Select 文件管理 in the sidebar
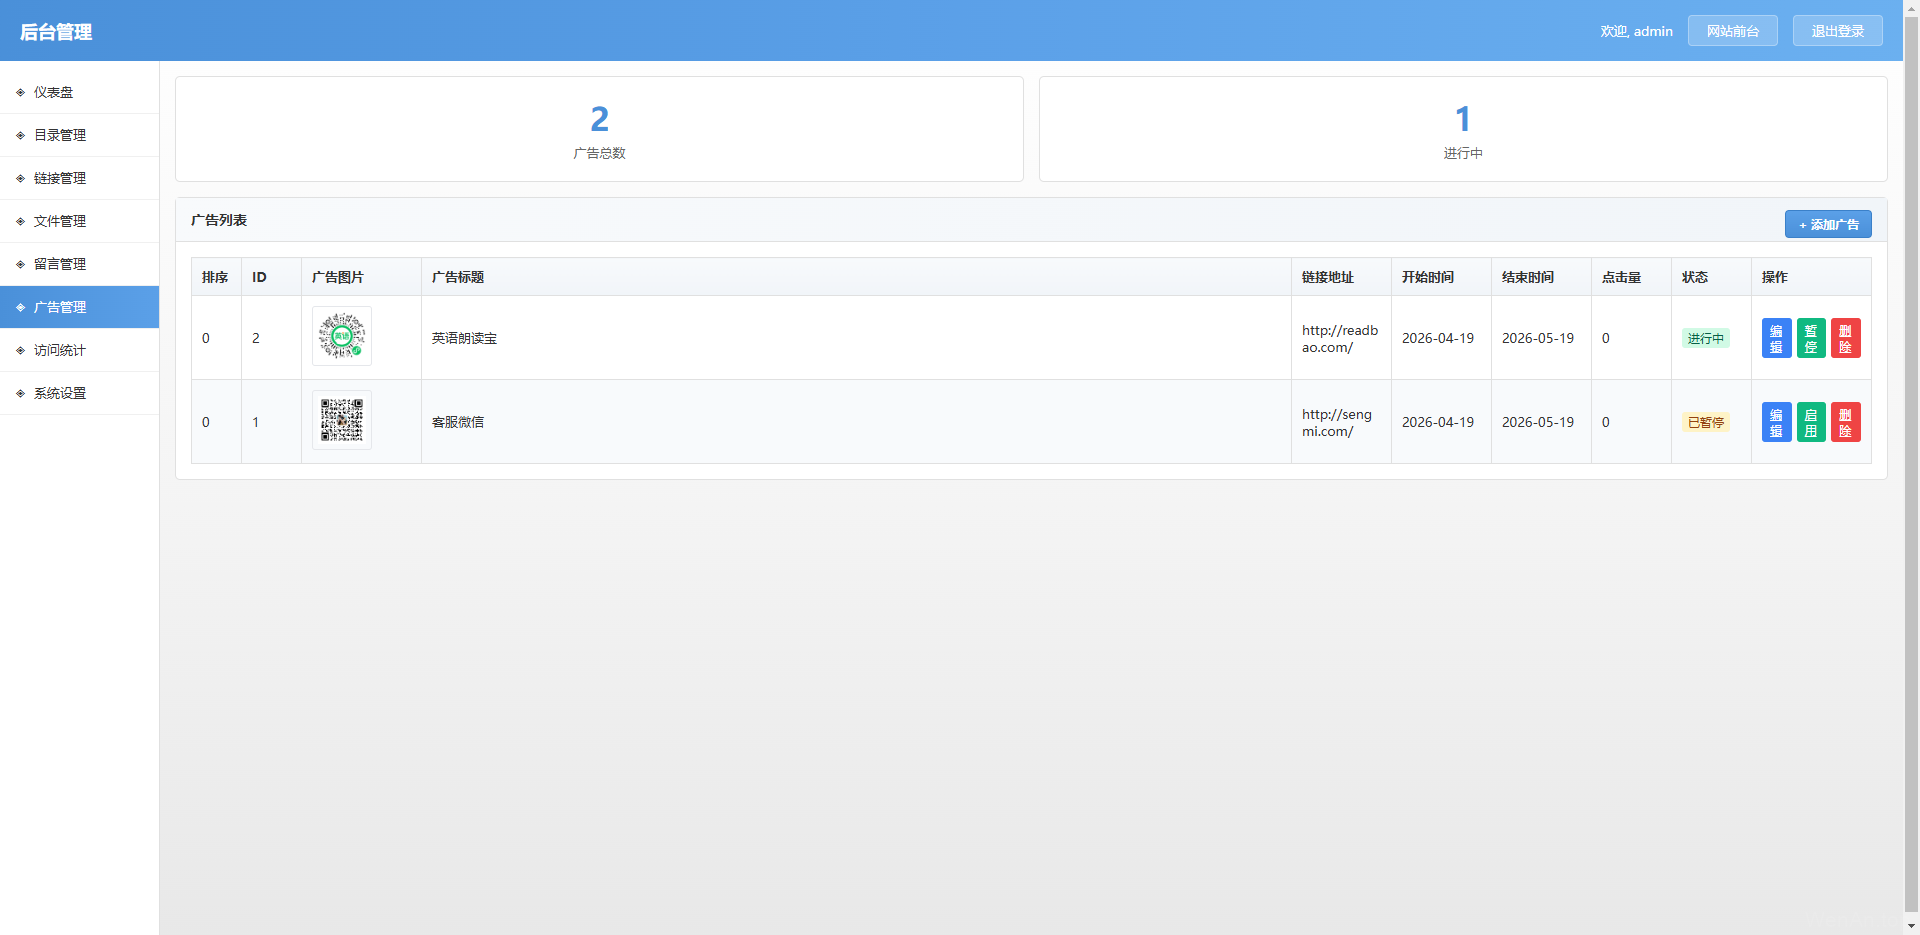 [x=60, y=221]
